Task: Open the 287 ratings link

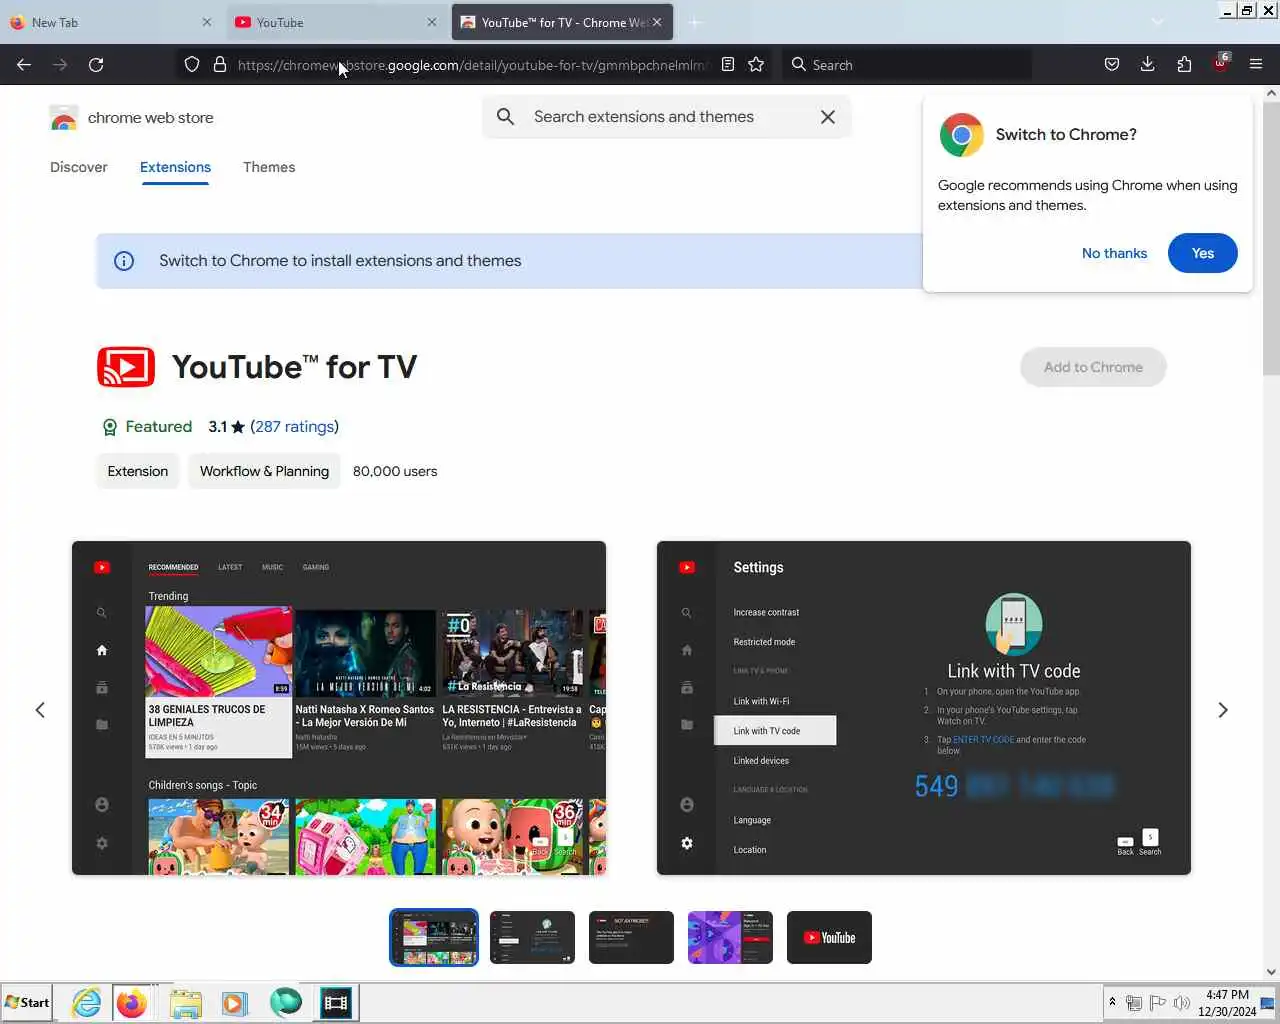Action: (x=294, y=426)
